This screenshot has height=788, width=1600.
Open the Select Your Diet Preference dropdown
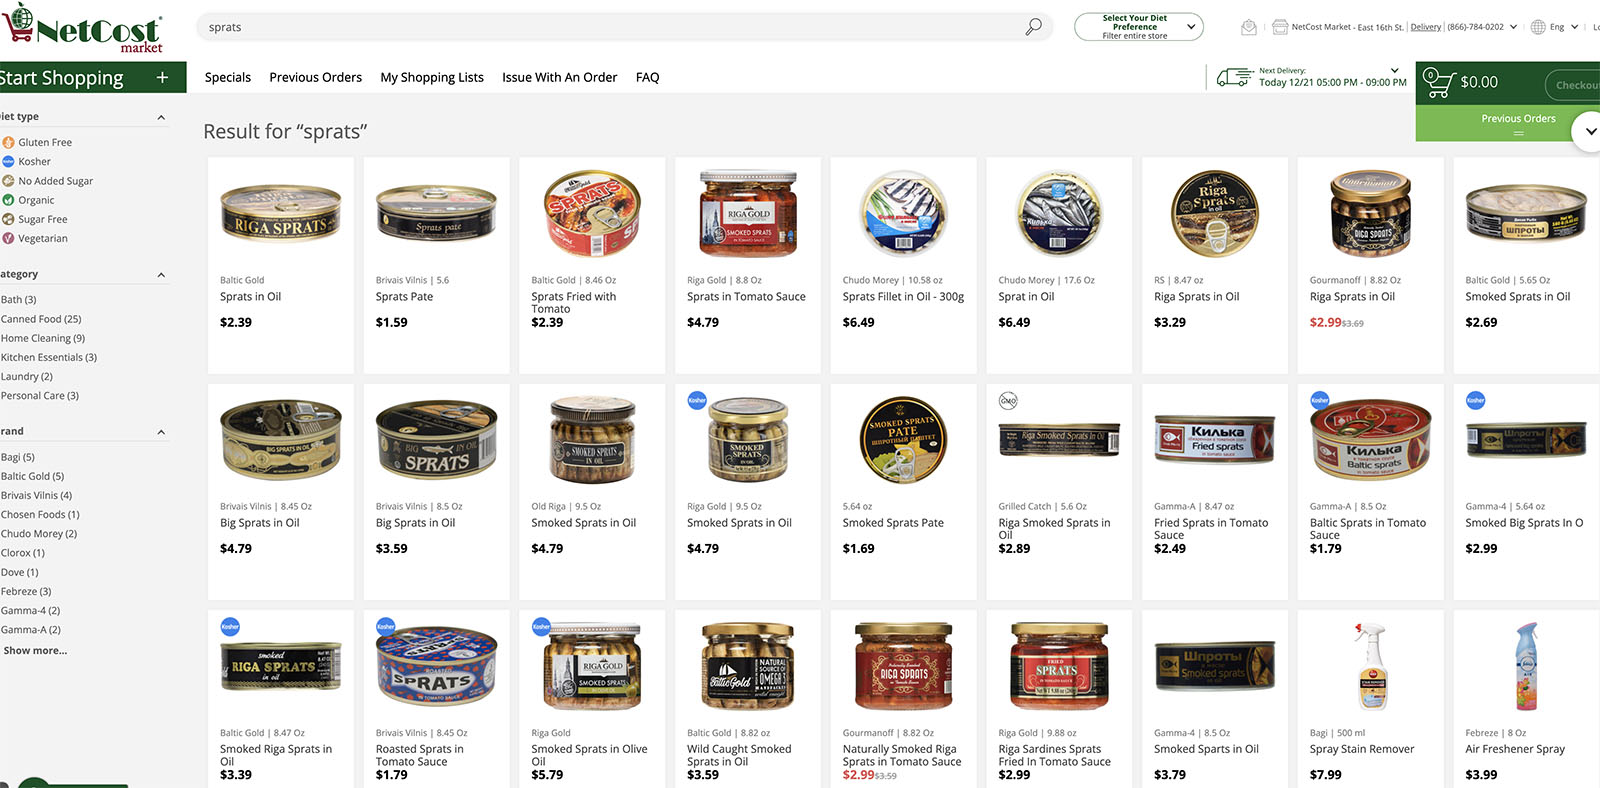coord(1138,27)
